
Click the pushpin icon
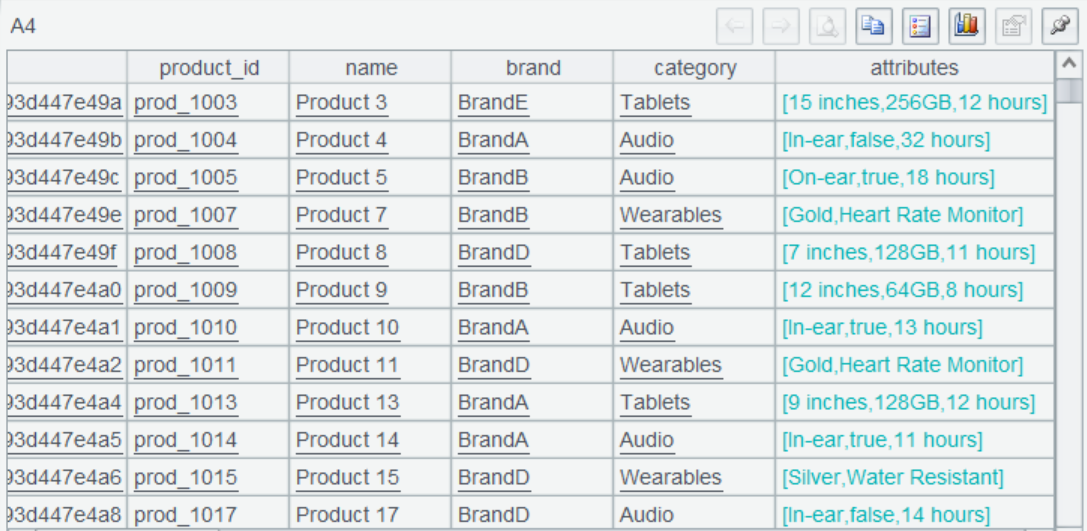1059,27
